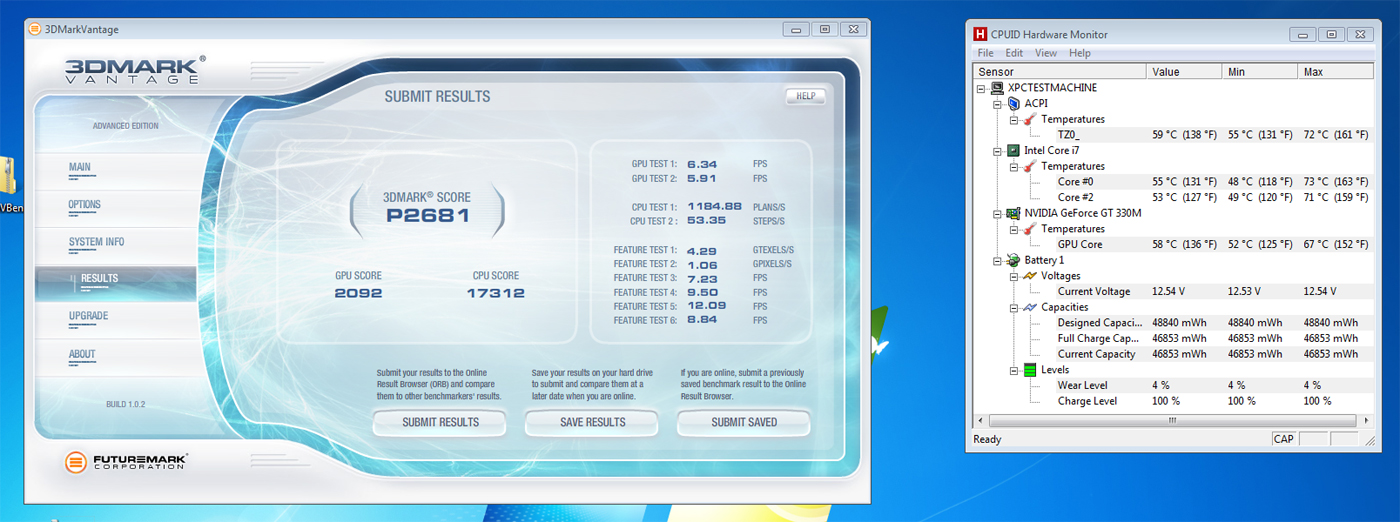The width and height of the screenshot is (1400, 522).
Task: Click the SUBMIT RESULTS button
Action: [x=440, y=422]
